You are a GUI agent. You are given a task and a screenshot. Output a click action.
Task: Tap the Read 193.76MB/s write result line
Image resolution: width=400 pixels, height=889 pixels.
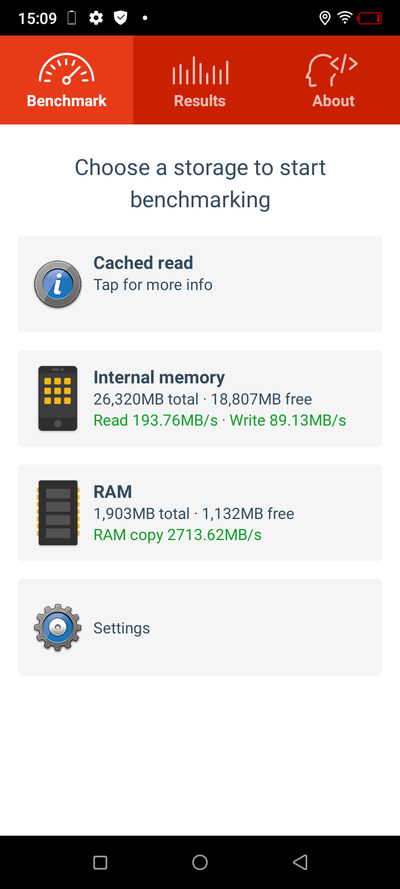coord(220,421)
